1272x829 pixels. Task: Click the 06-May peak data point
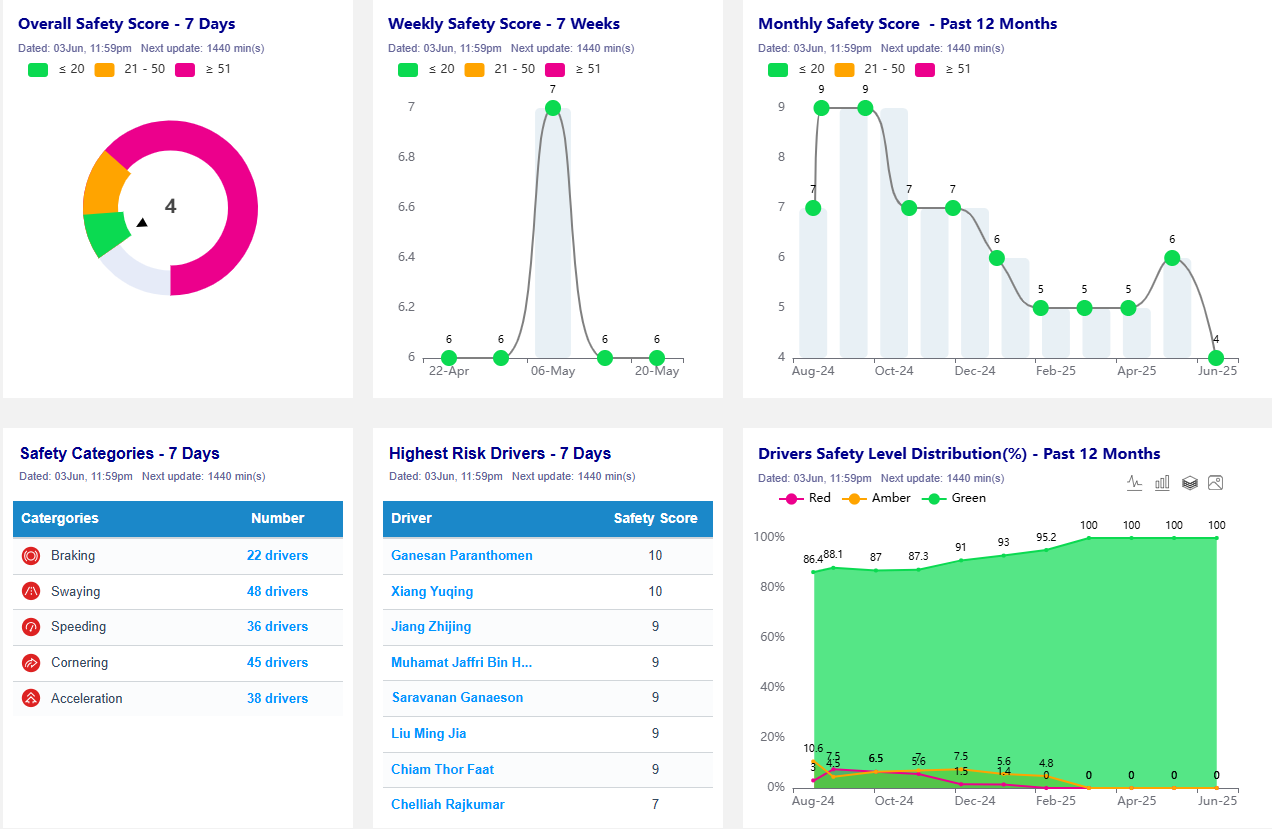(552, 107)
